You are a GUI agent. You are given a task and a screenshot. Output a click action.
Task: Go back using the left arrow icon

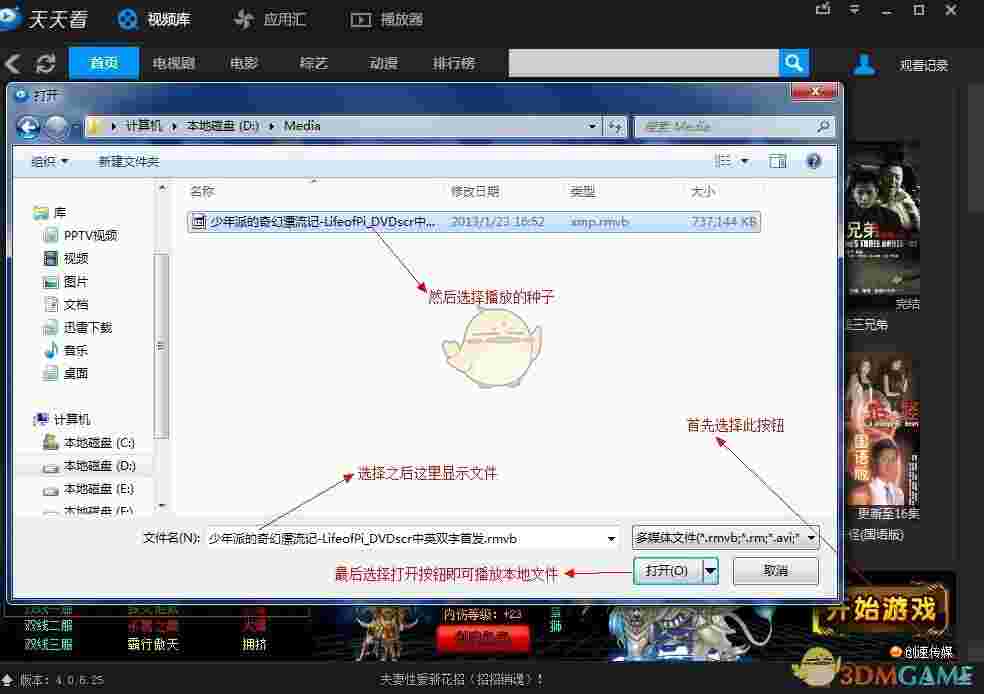[13, 63]
